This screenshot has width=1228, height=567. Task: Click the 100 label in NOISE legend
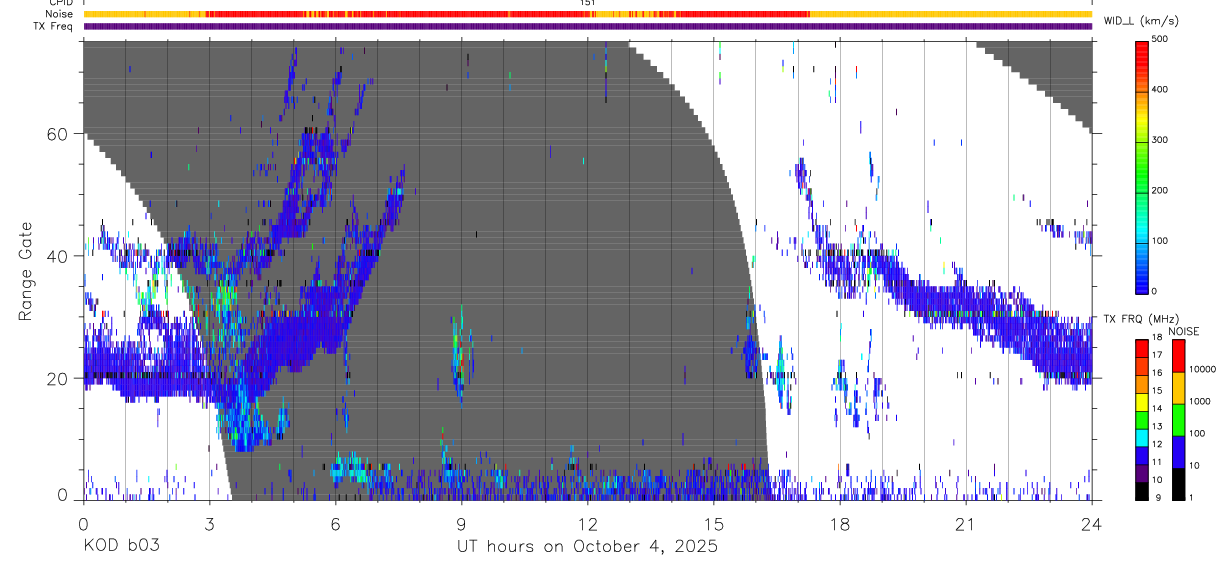point(1199,434)
